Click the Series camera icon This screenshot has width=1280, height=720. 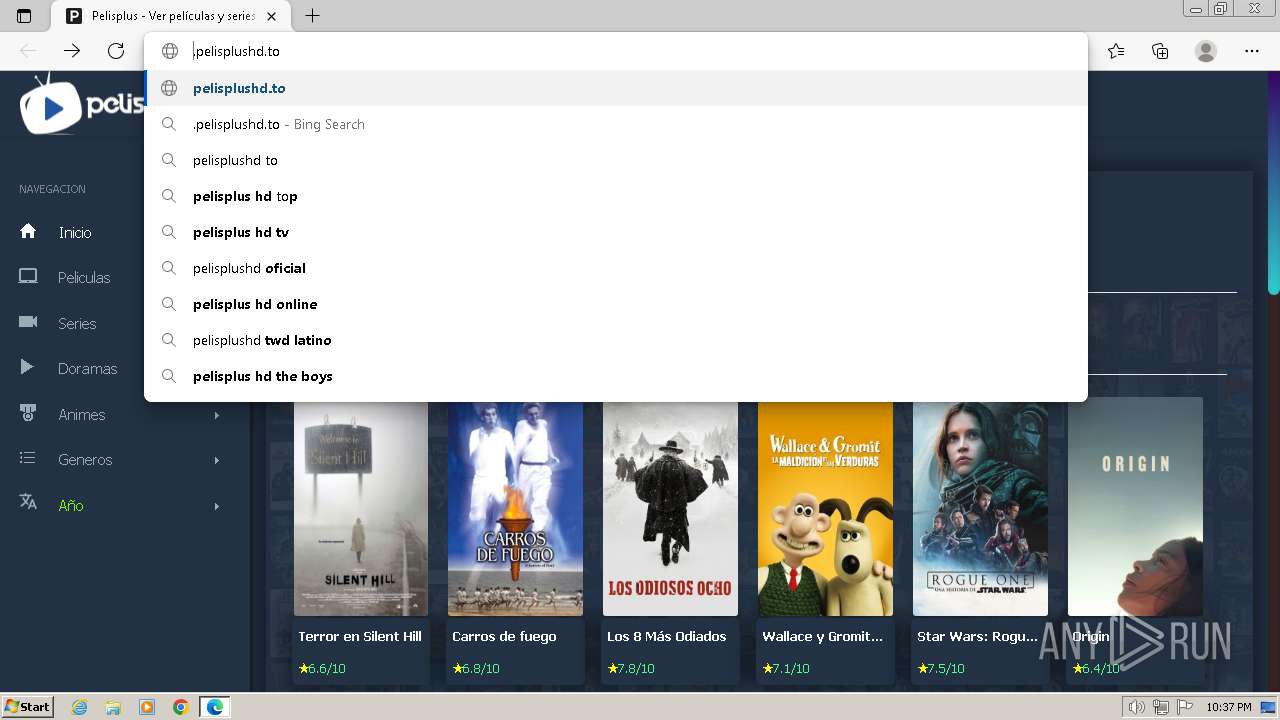click(x=28, y=322)
